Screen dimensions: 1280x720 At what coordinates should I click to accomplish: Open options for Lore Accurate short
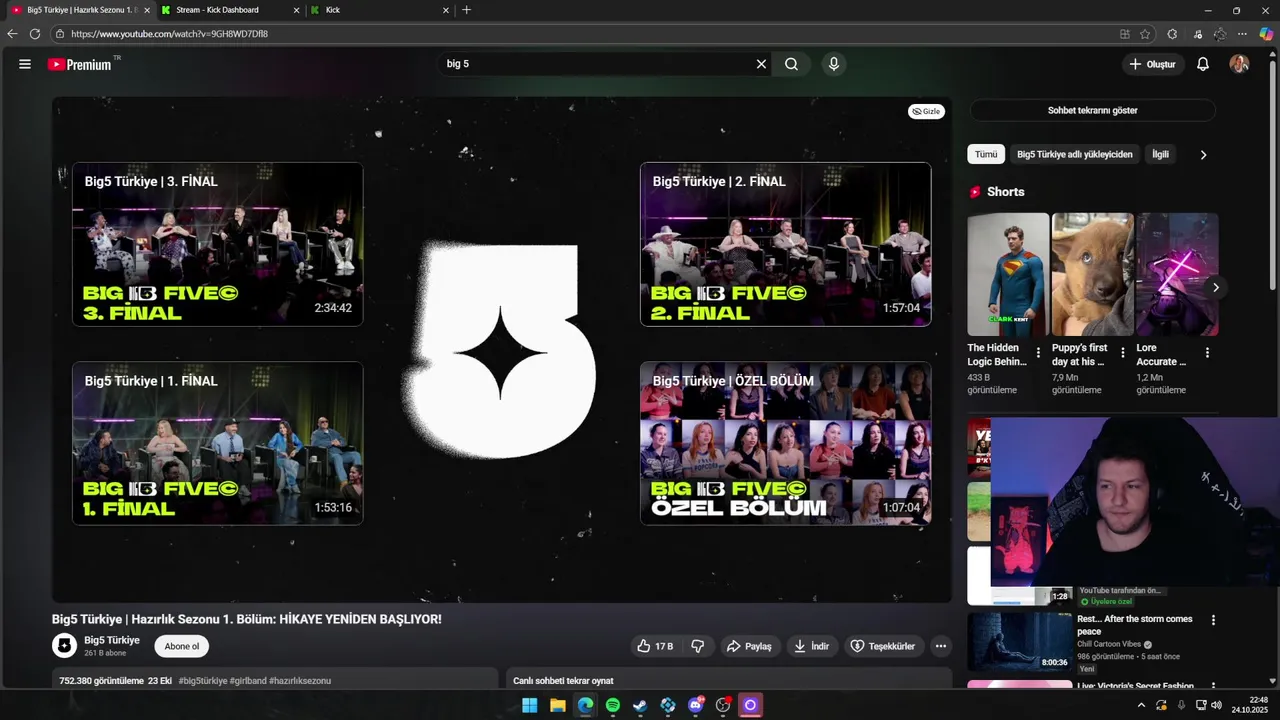pos(1207,353)
